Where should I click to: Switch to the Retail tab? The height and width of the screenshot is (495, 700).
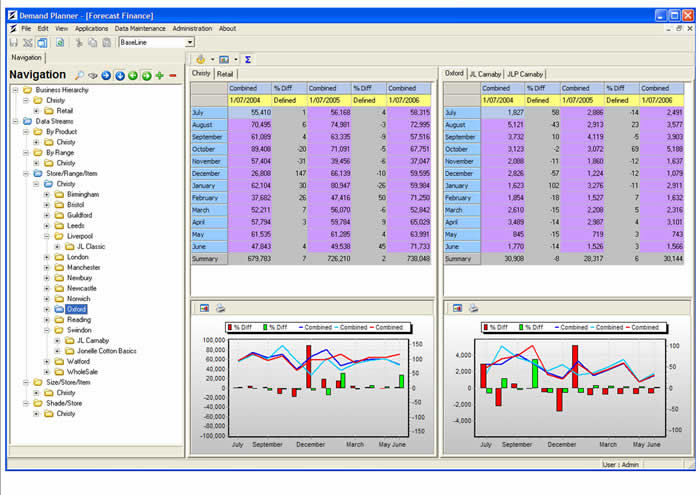tap(225, 74)
